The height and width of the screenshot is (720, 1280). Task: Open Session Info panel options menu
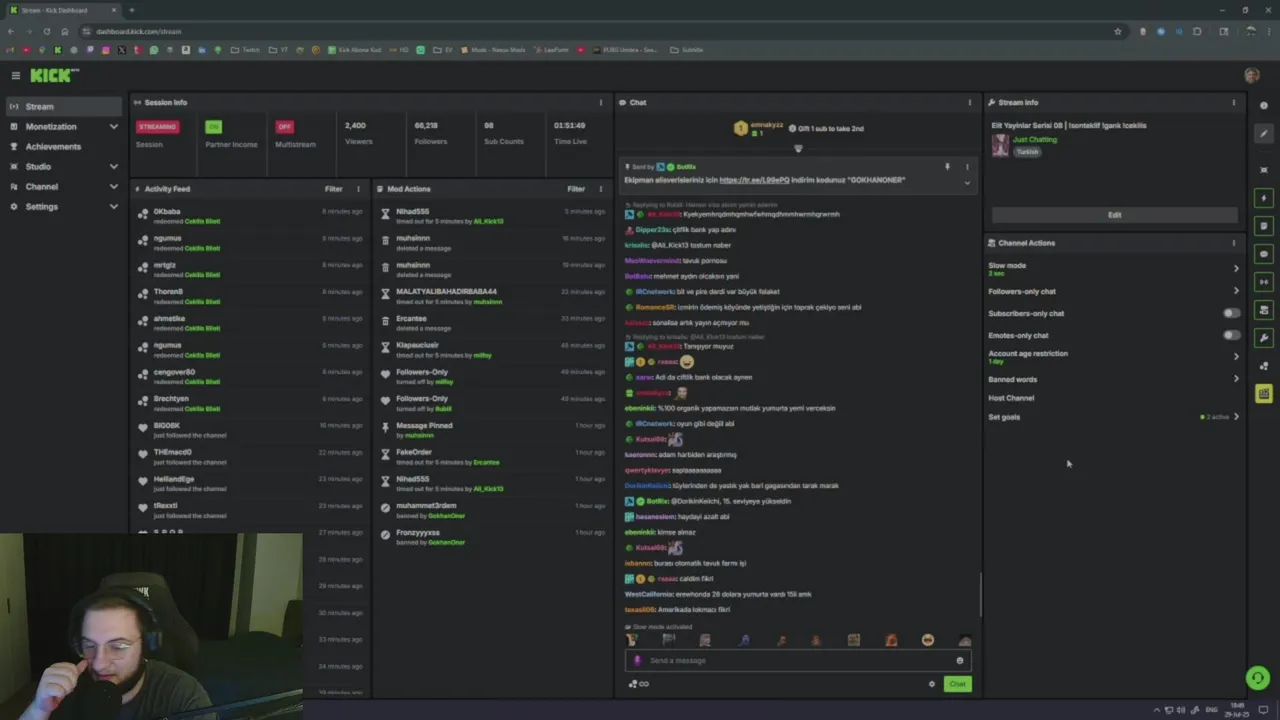point(601,102)
